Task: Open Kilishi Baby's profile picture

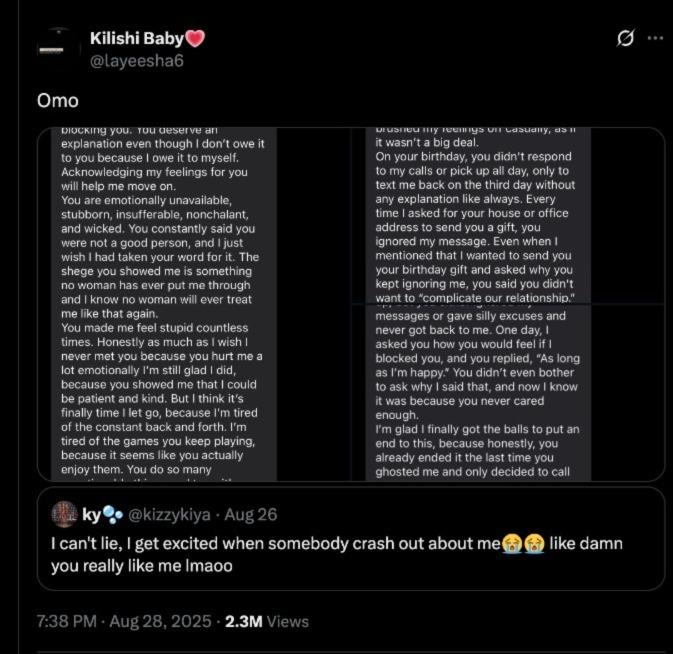Action: click(x=57, y=48)
